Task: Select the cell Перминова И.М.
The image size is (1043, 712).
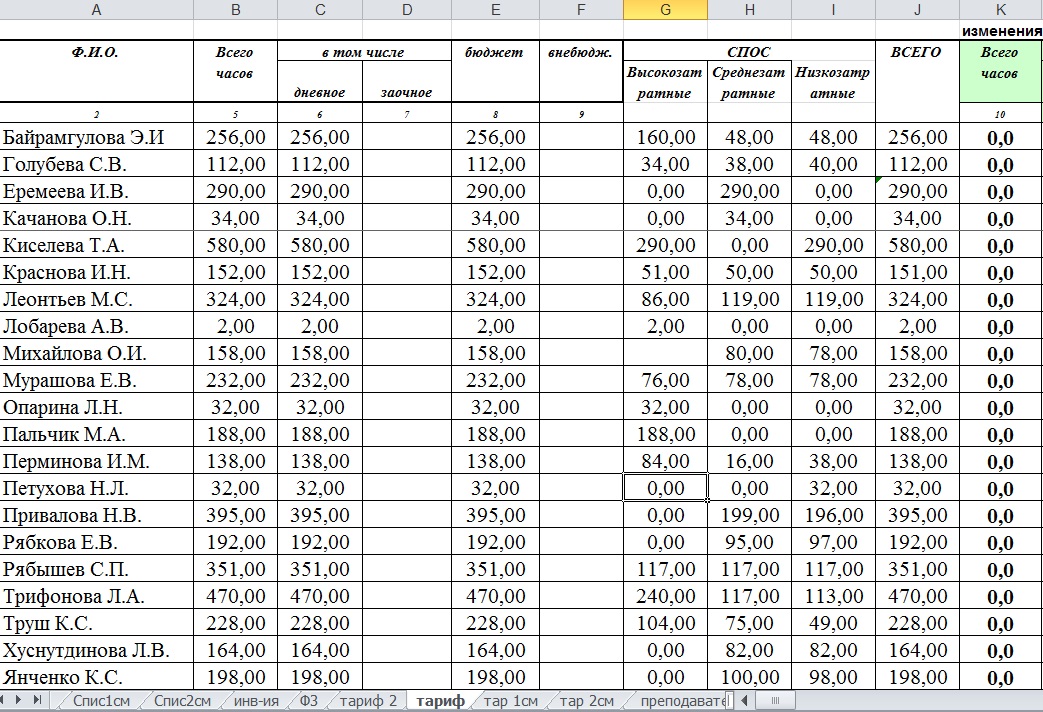Action: coord(96,460)
